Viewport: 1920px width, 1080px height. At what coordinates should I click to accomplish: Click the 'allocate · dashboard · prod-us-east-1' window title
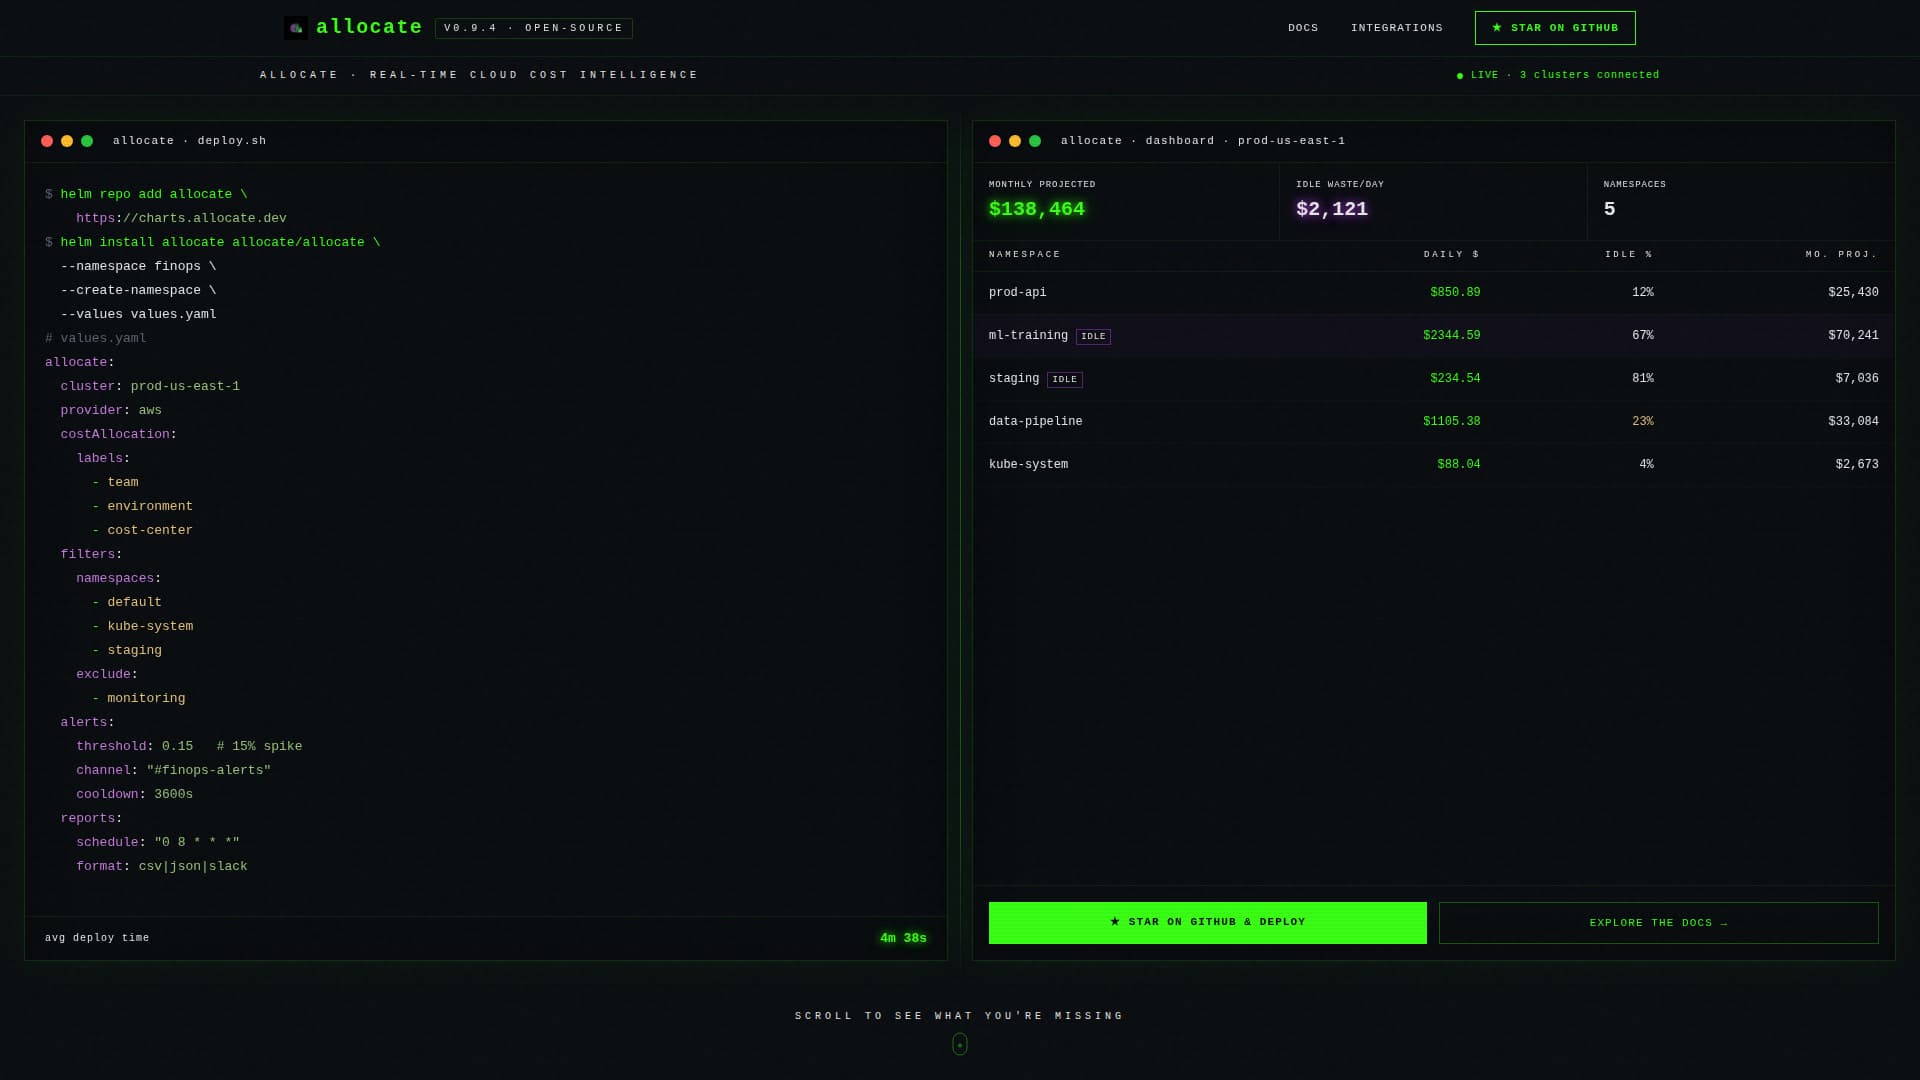[1203, 141]
